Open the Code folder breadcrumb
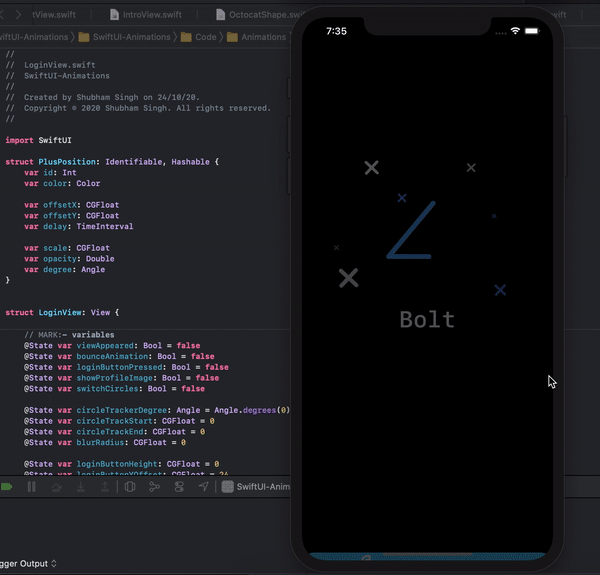Image resolution: width=600 pixels, height=575 pixels. coord(199,37)
